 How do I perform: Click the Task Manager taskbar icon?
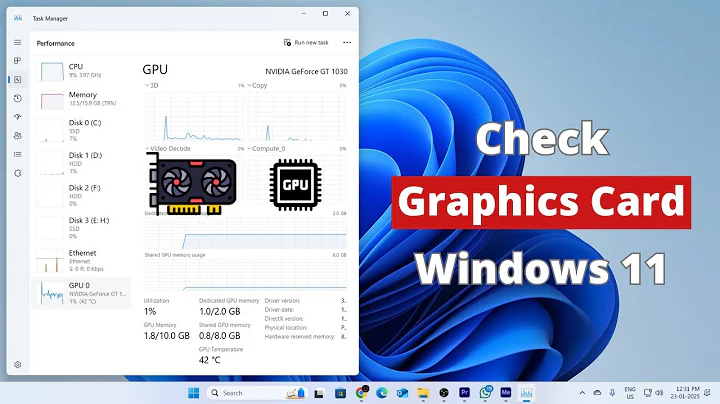pos(526,393)
